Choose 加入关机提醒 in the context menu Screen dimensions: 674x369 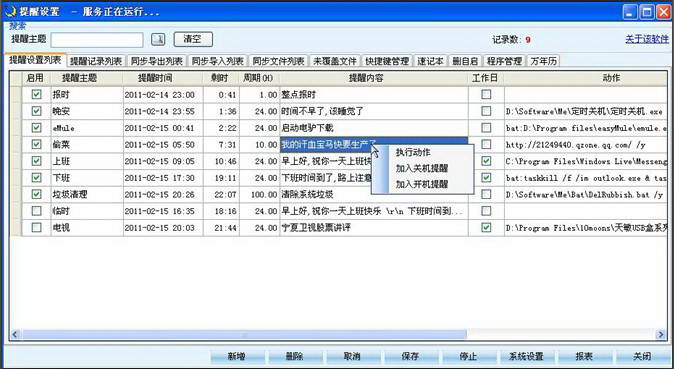click(423, 168)
